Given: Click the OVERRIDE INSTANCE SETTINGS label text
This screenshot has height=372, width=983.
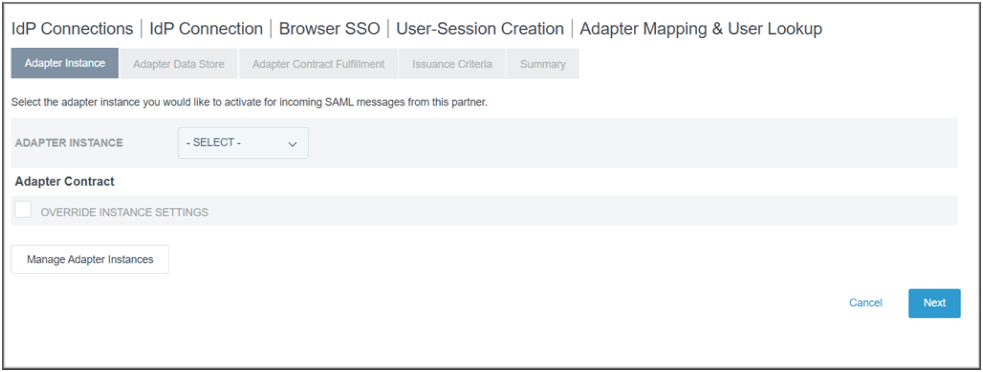Looking at the screenshot, I should [x=124, y=212].
